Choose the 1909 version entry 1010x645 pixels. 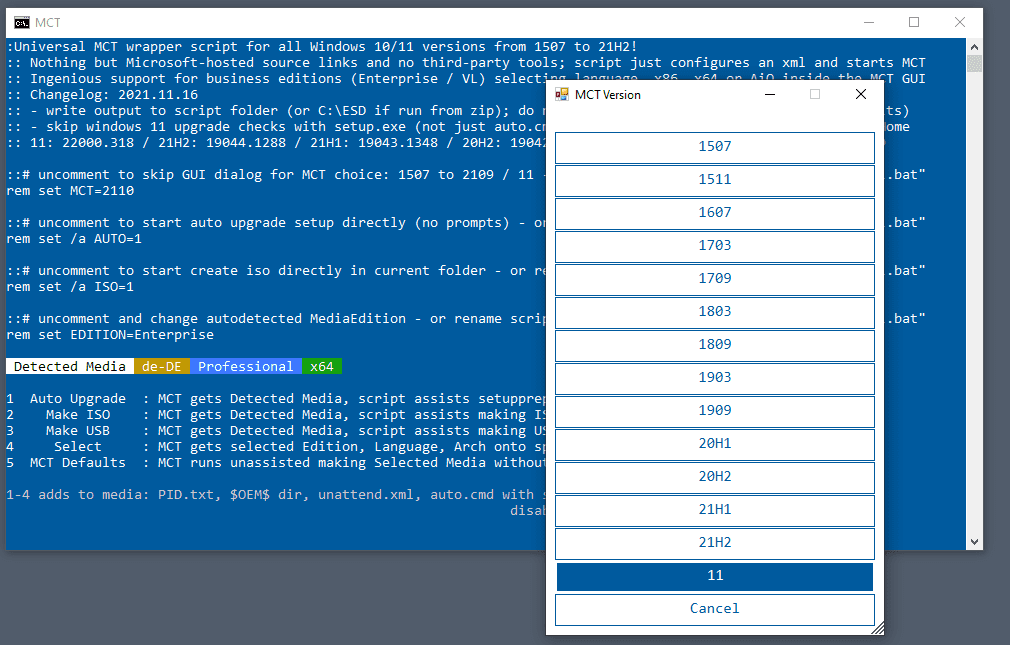point(714,411)
